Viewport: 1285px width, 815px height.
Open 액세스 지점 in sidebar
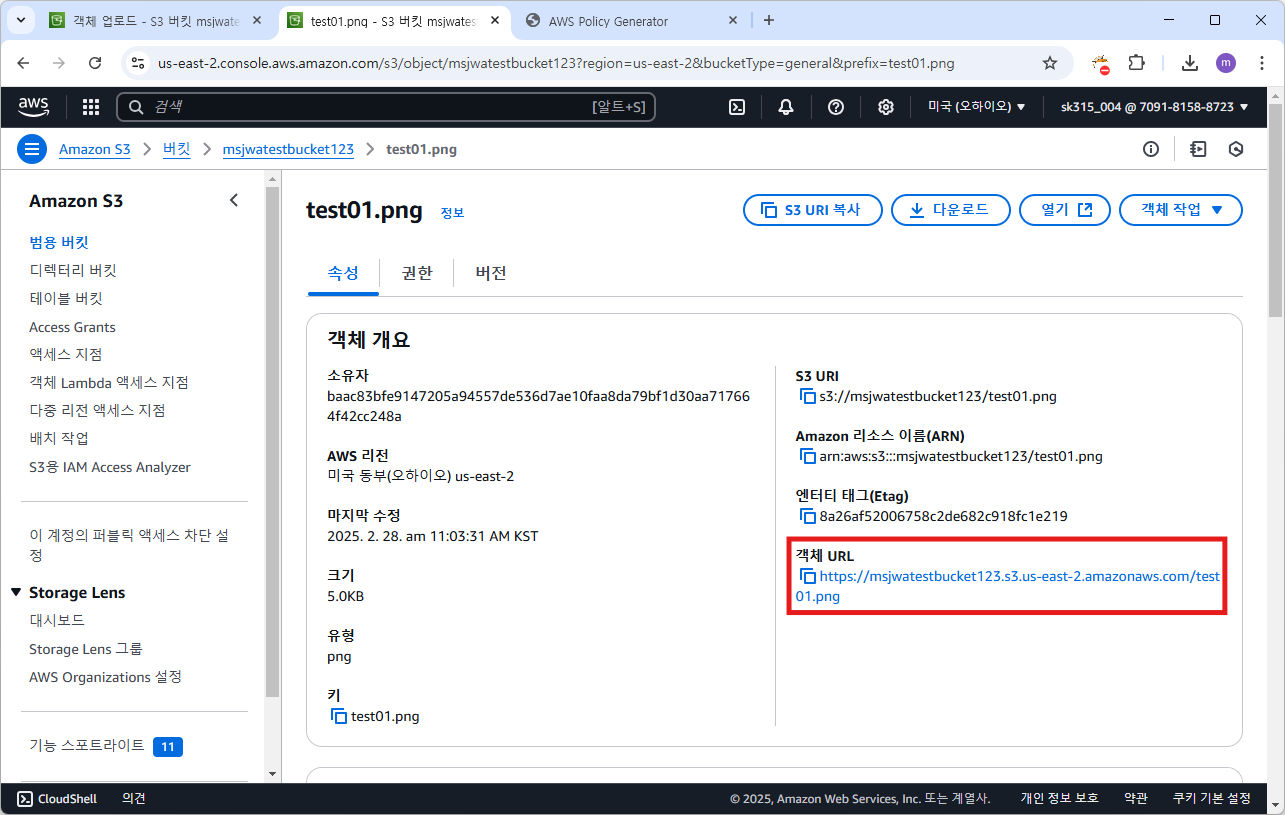point(66,354)
